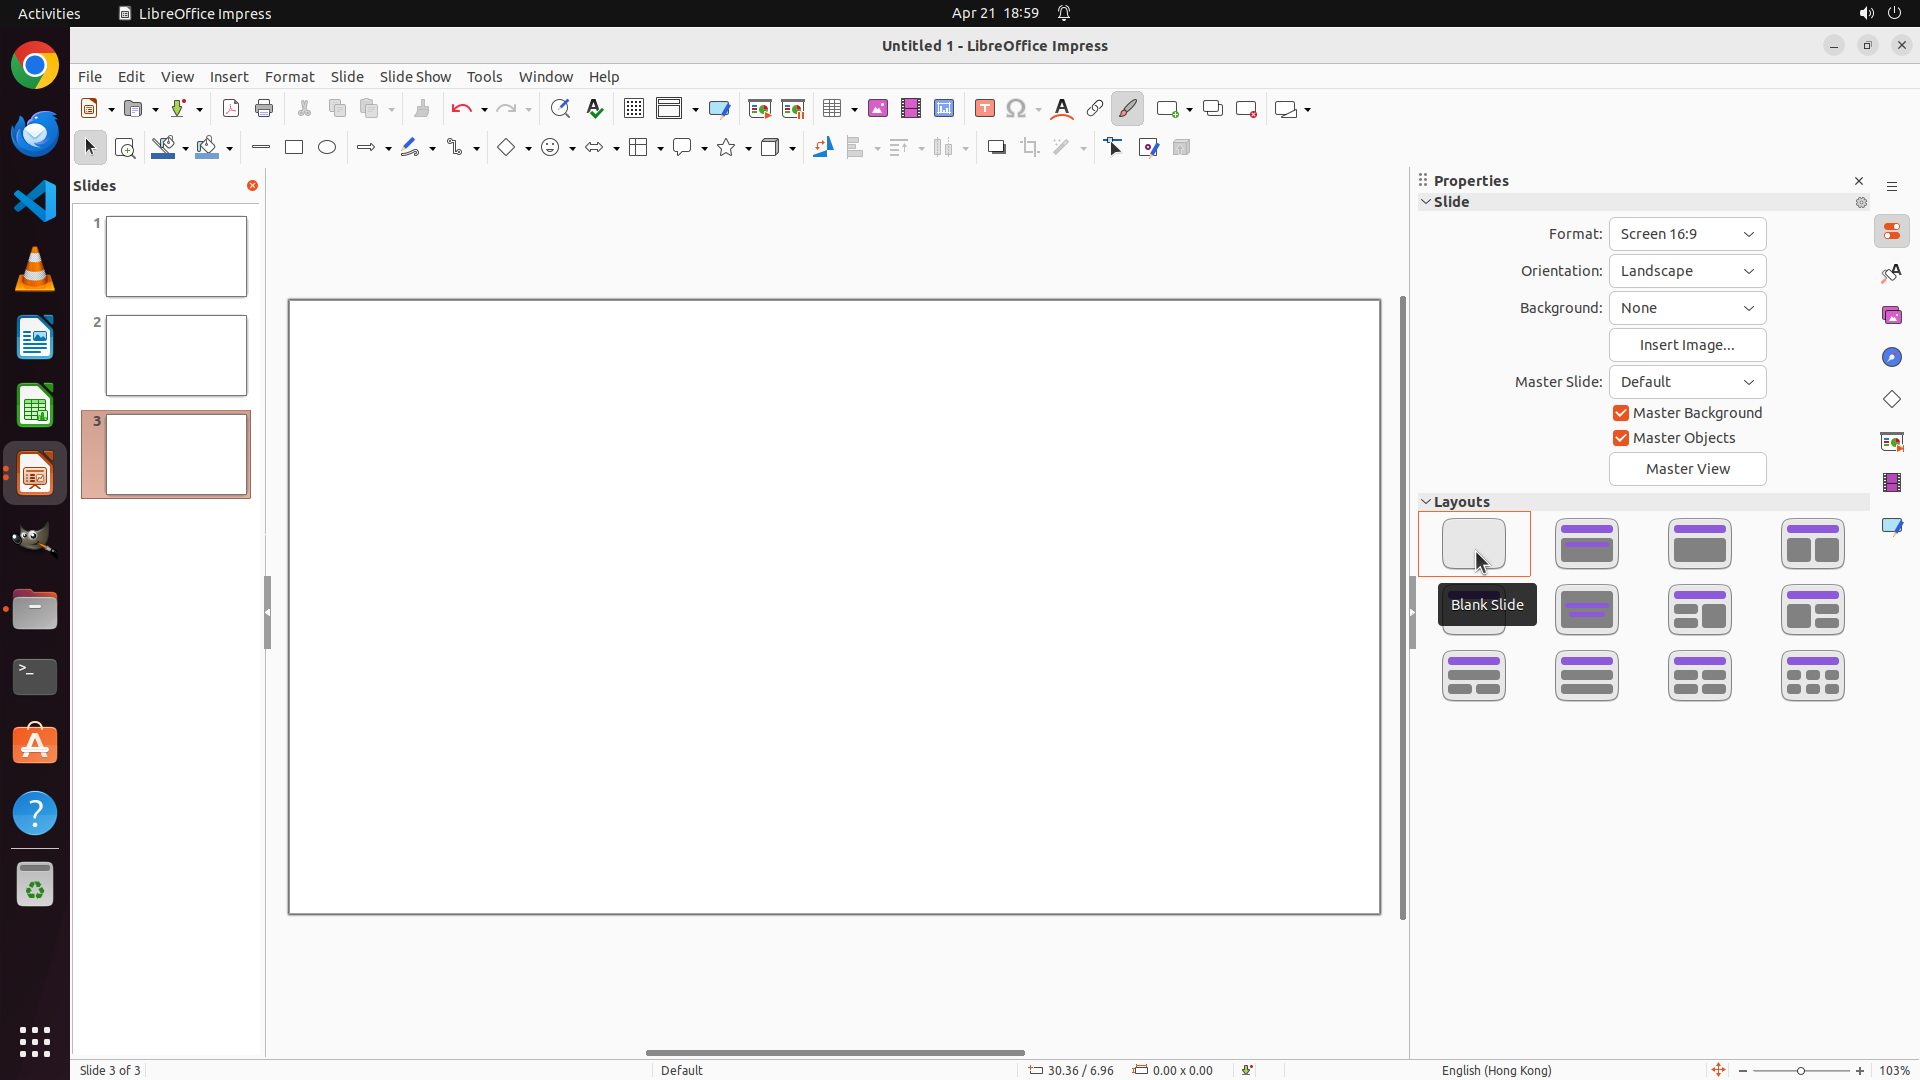Toggle the Display Grid icon
The height and width of the screenshot is (1080, 1920).
(634, 109)
